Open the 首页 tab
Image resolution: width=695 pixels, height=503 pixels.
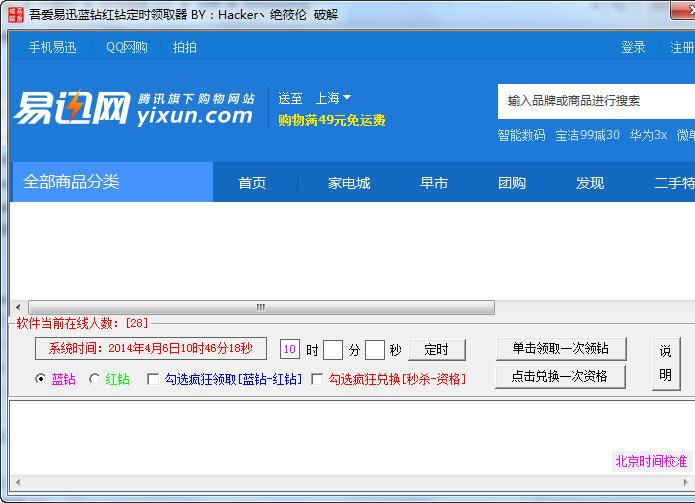pos(252,183)
